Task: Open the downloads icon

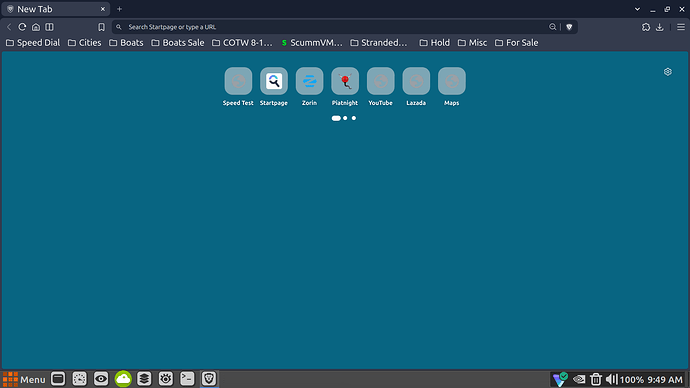Action: pos(659,27)
